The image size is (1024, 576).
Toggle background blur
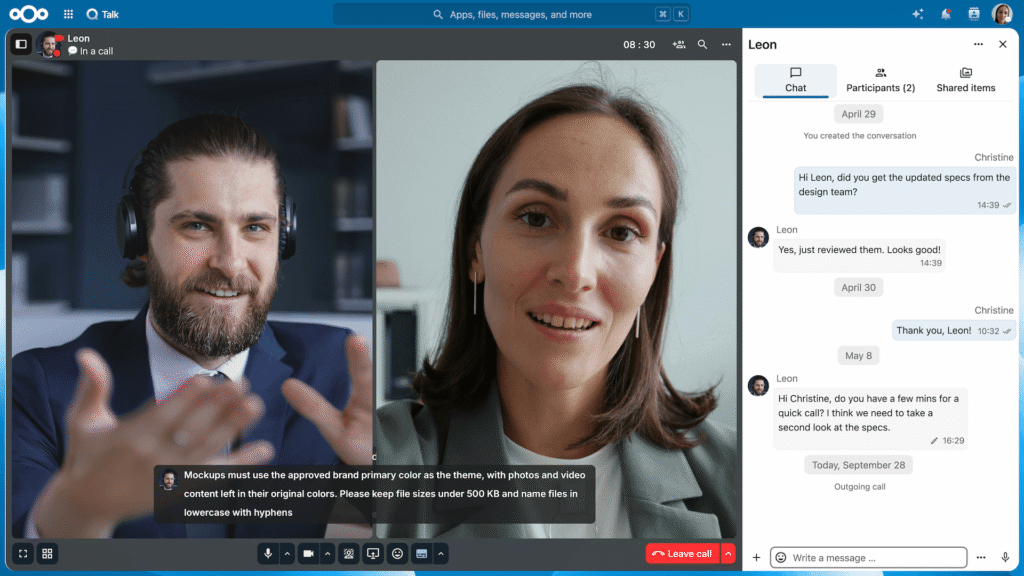coord(349,554)
